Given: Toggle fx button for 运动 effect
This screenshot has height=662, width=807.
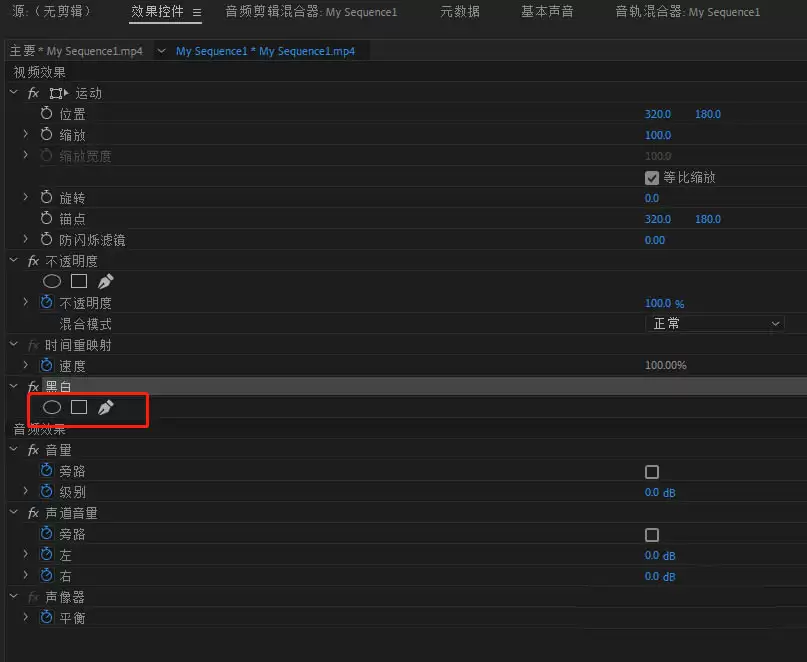Looking at the screenshot, I should [x=33, y=93].
